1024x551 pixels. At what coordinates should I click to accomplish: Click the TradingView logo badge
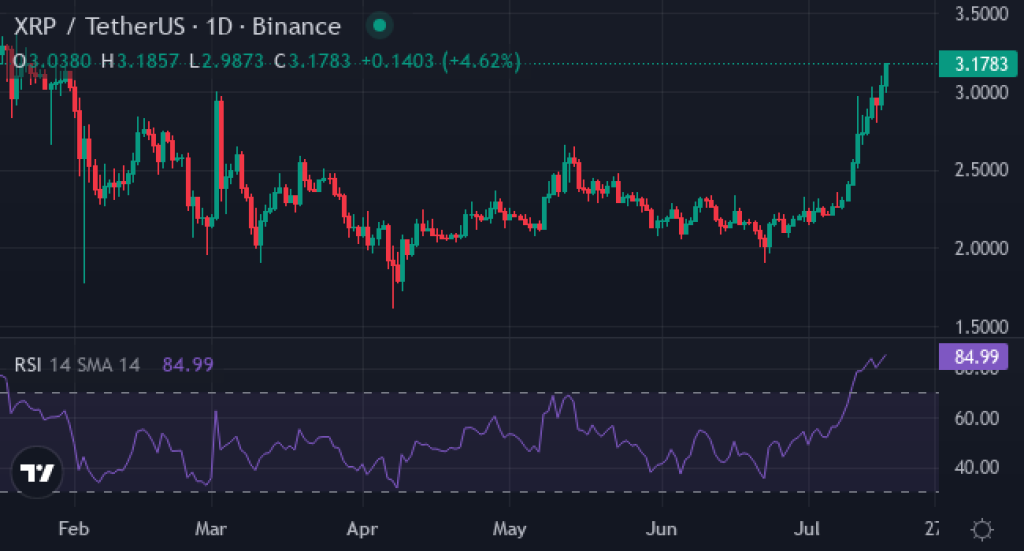tap(37, 472)
